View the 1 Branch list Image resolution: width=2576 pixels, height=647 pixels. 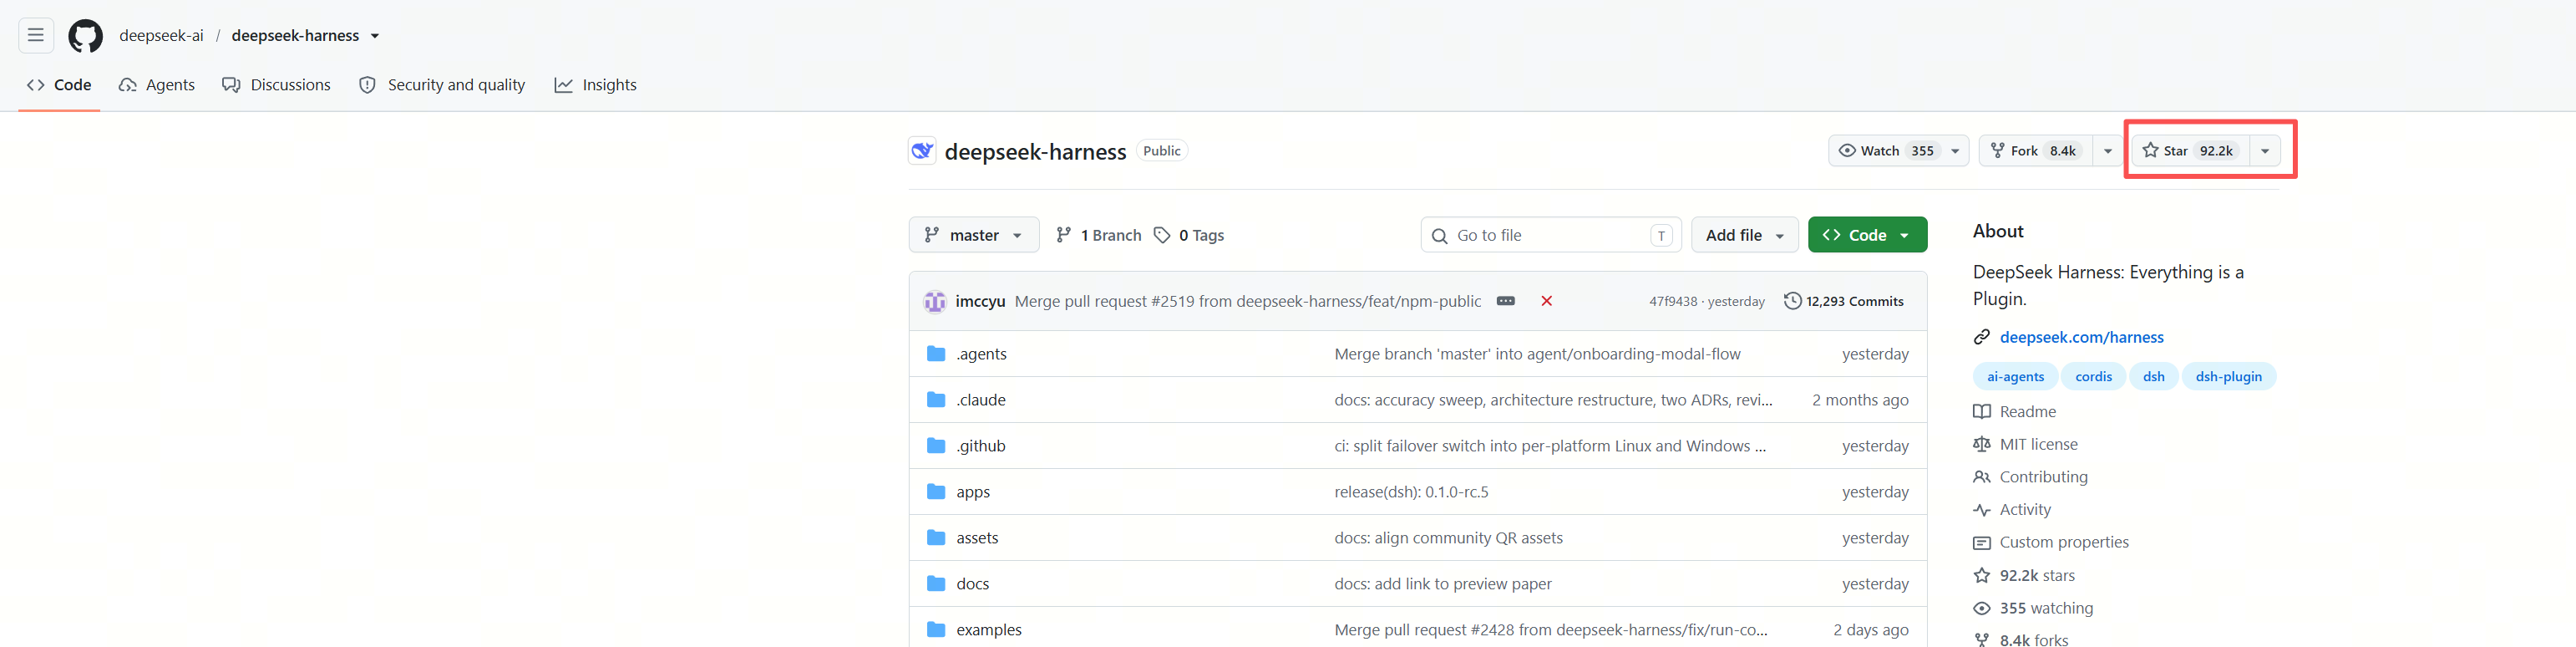(x=1098, y=235)
